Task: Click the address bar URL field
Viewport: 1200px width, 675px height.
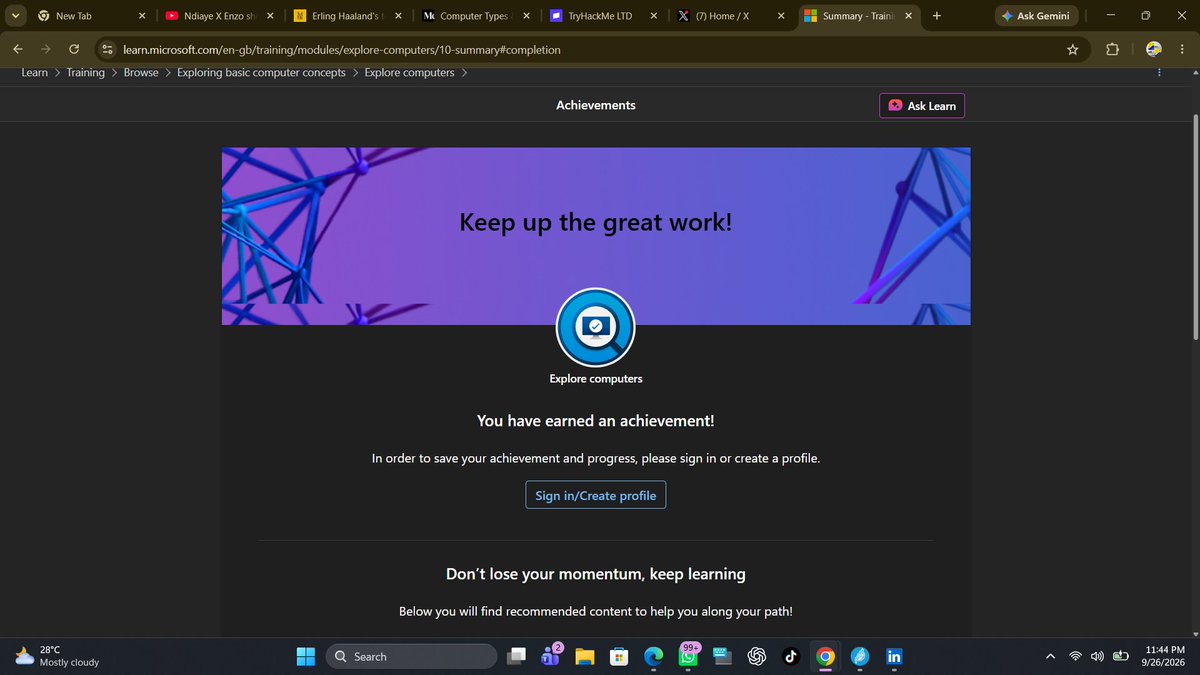Action: coord(590,49)
